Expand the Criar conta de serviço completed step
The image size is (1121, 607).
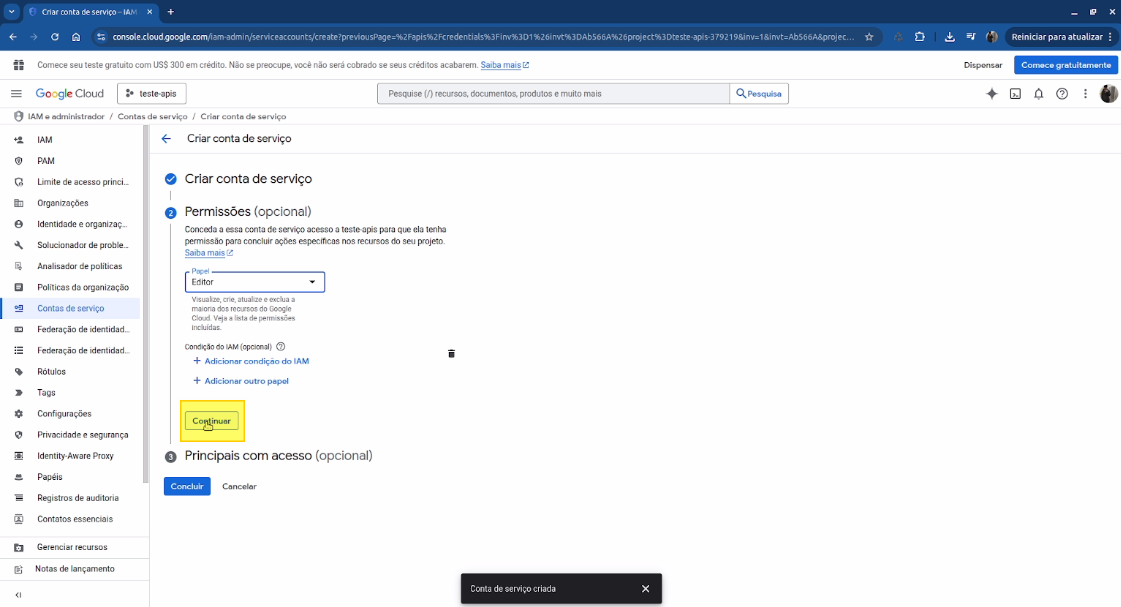pyautogui.click(x=248, y=179)
